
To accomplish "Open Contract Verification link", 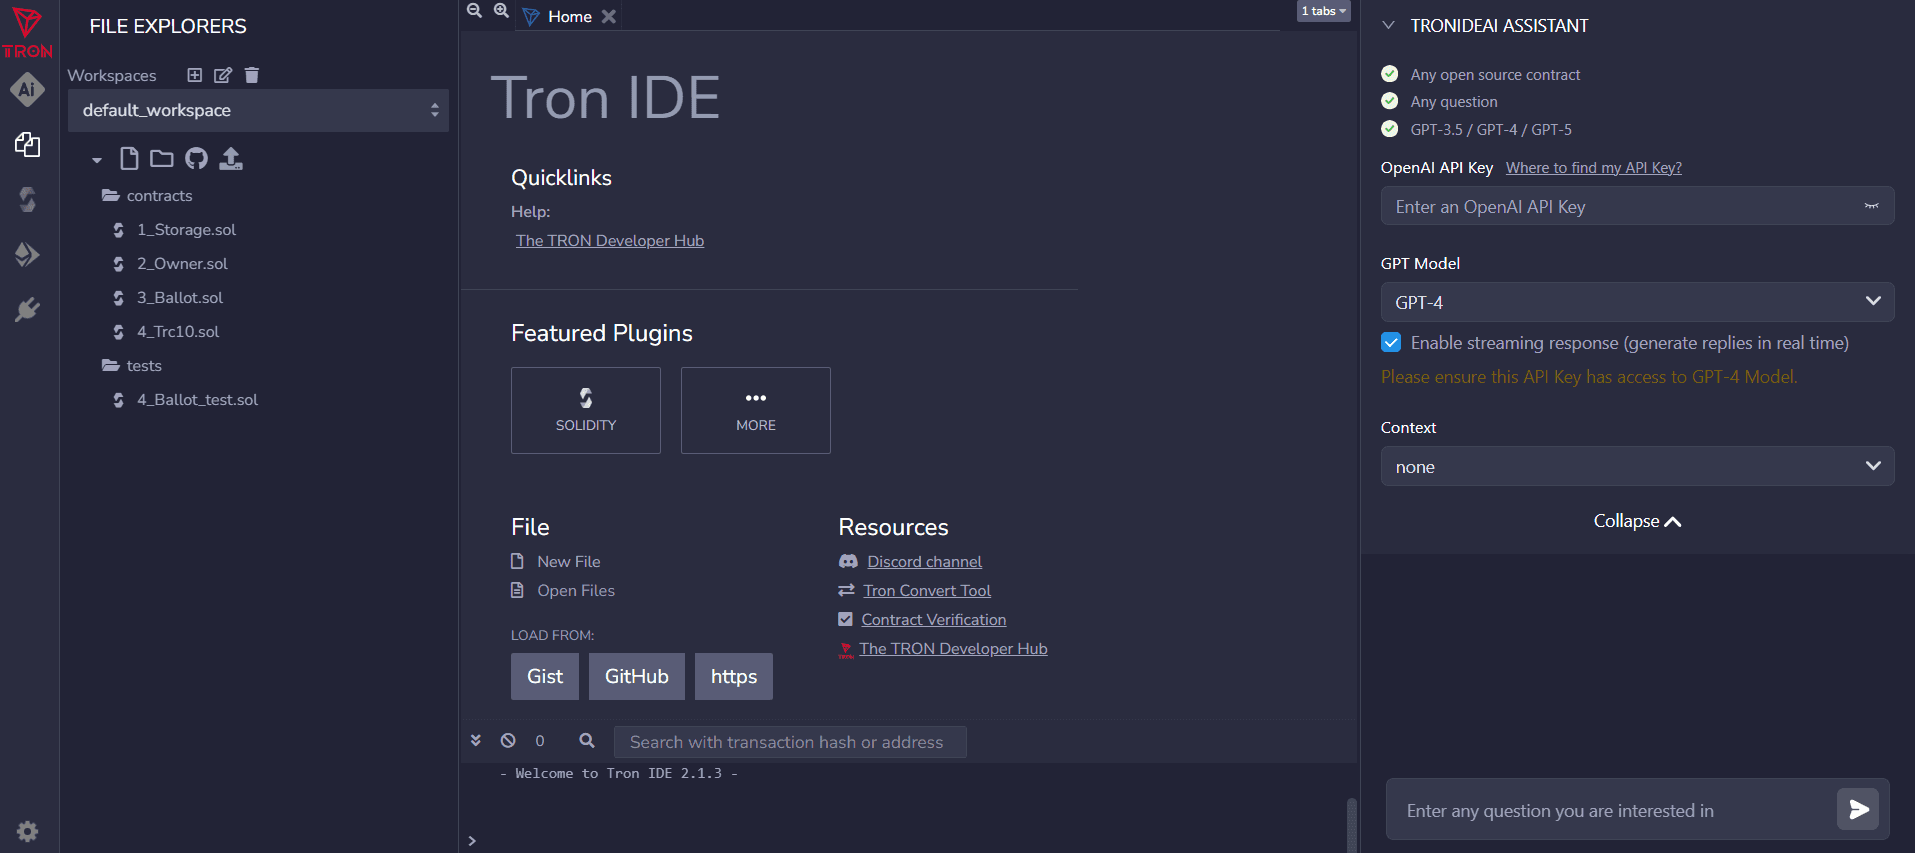I will [934, 620].
